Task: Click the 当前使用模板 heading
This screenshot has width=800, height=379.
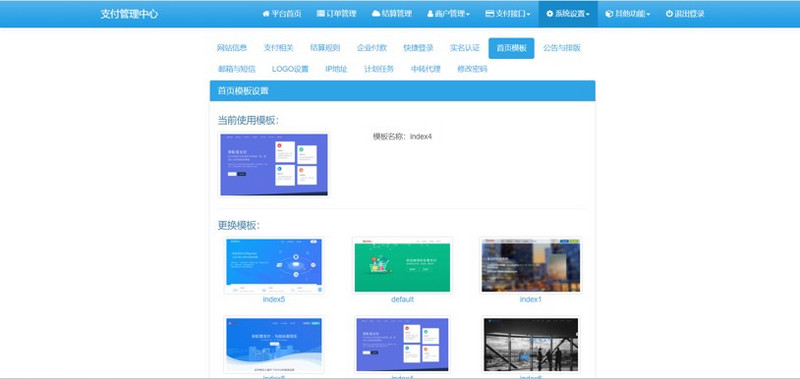Action: click(248, 120)
